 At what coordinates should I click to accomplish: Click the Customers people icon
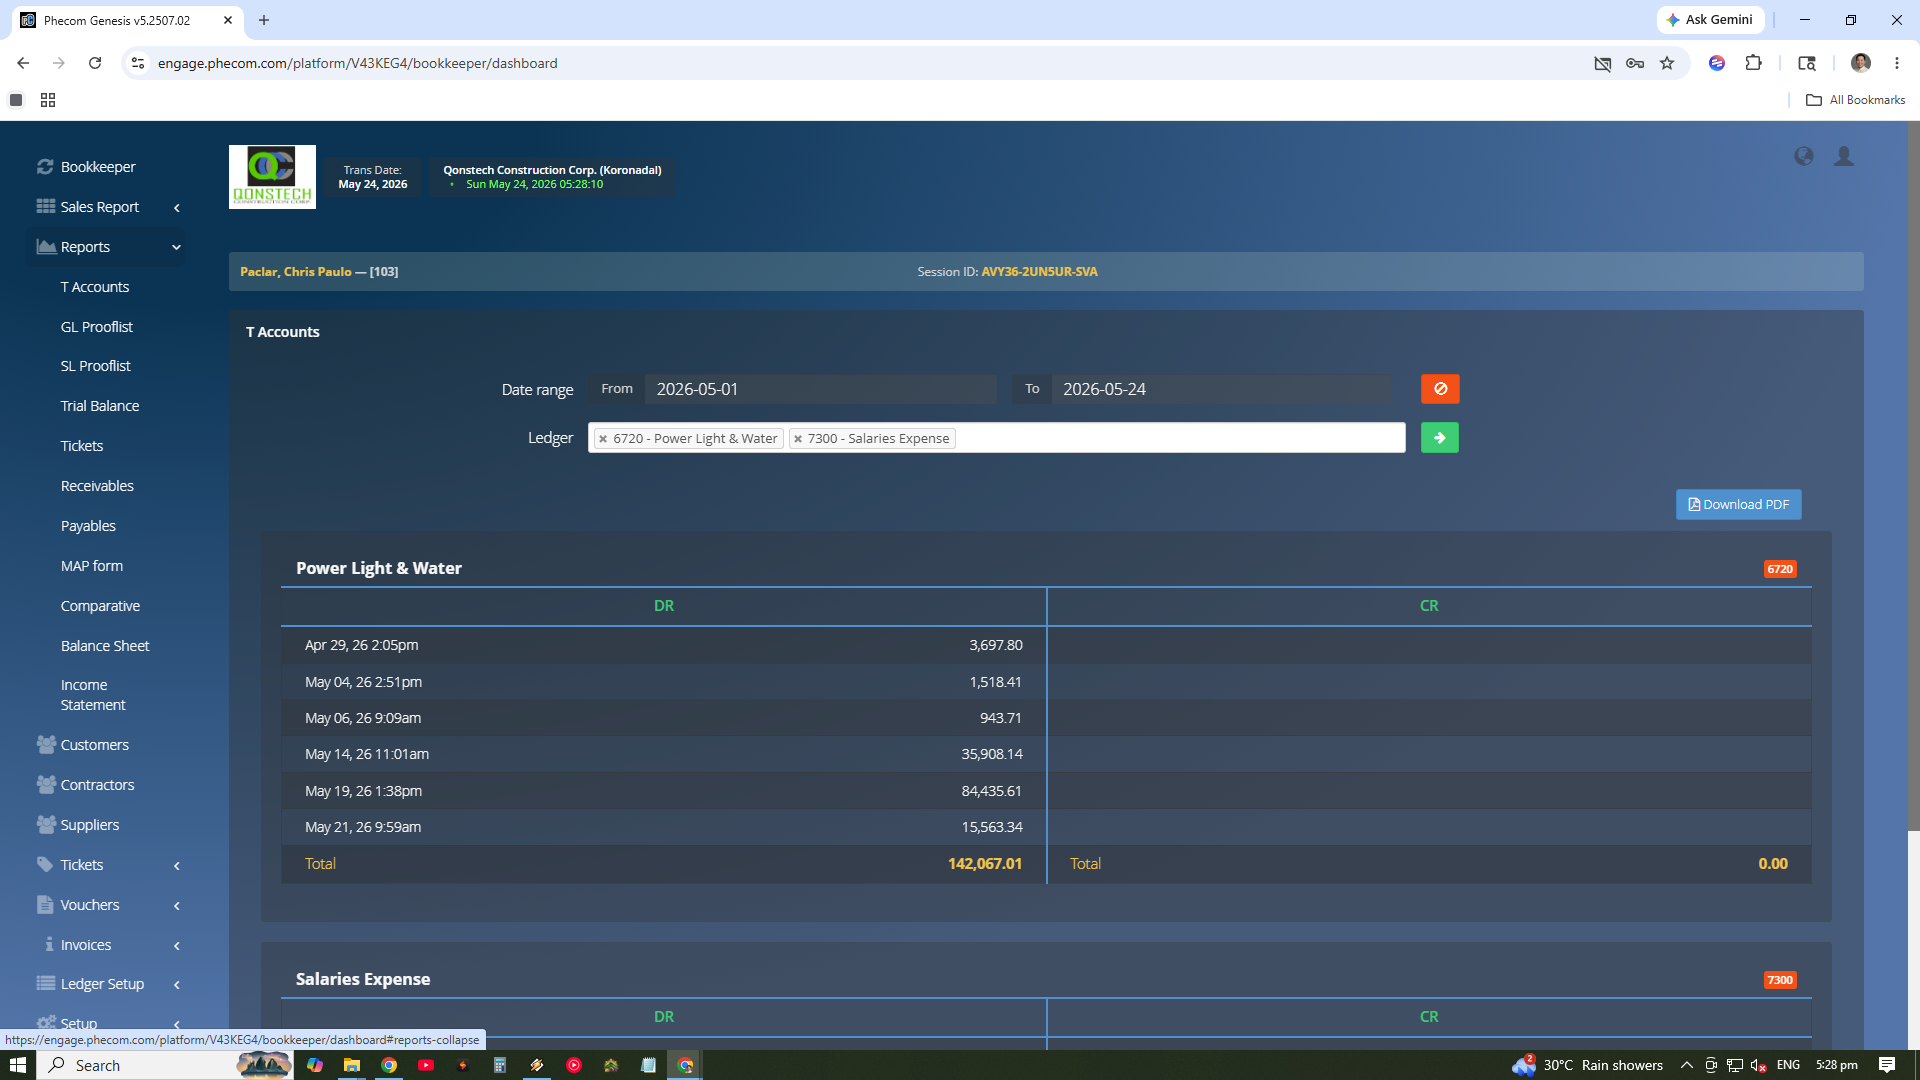(x=46, y=744)
